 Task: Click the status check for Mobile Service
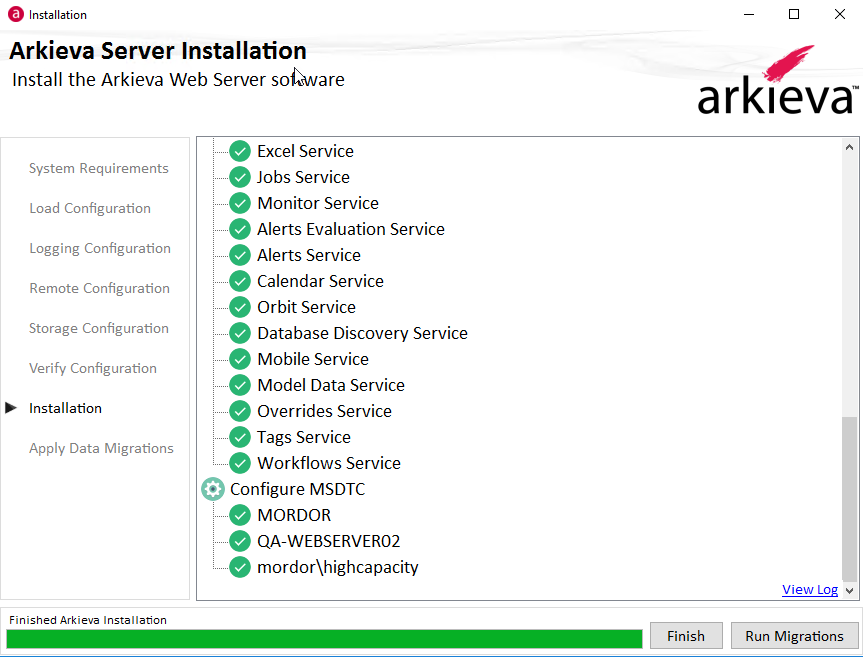coord(240,359)
